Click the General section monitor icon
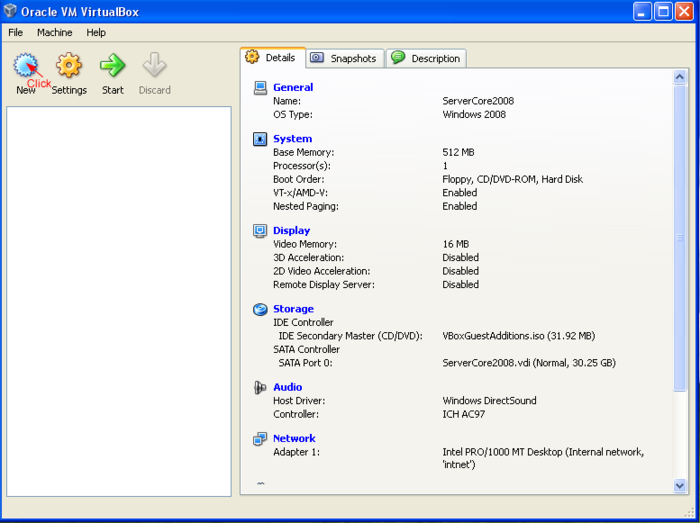Image resolution: width=700 pixels, height=523 pixels. (260, 87)
